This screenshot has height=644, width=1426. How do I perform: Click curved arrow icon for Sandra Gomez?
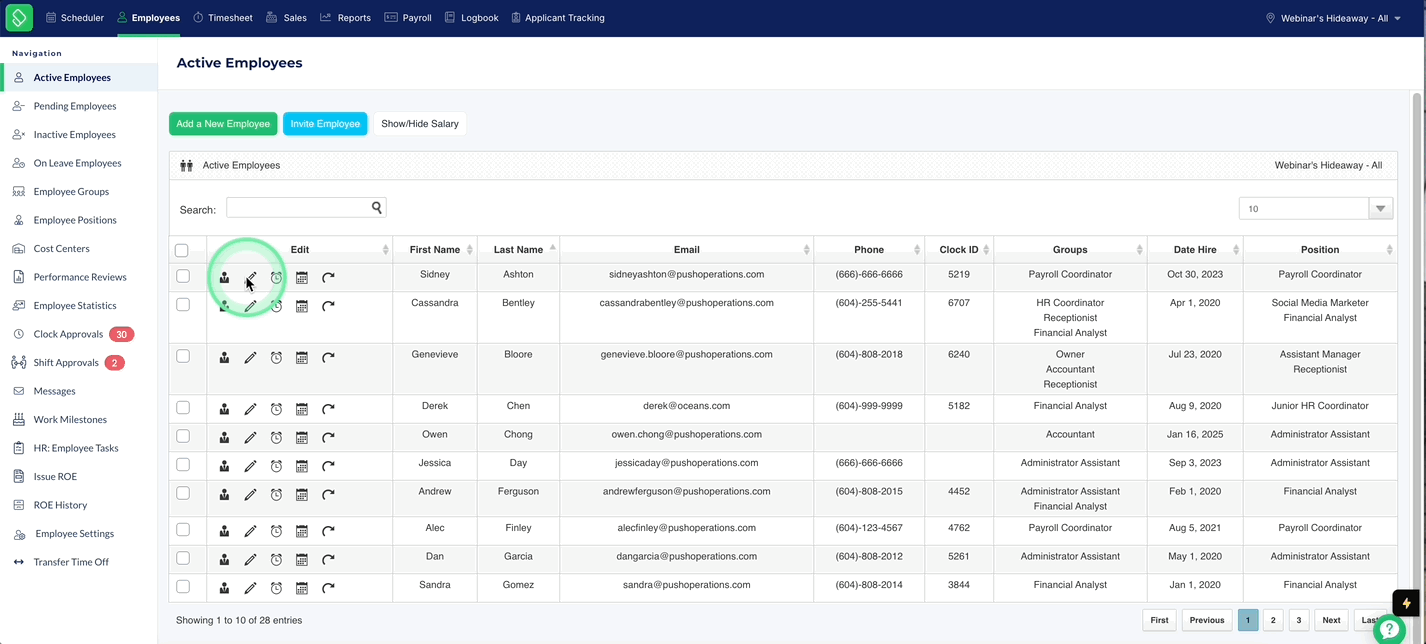(x=328, y=588)
